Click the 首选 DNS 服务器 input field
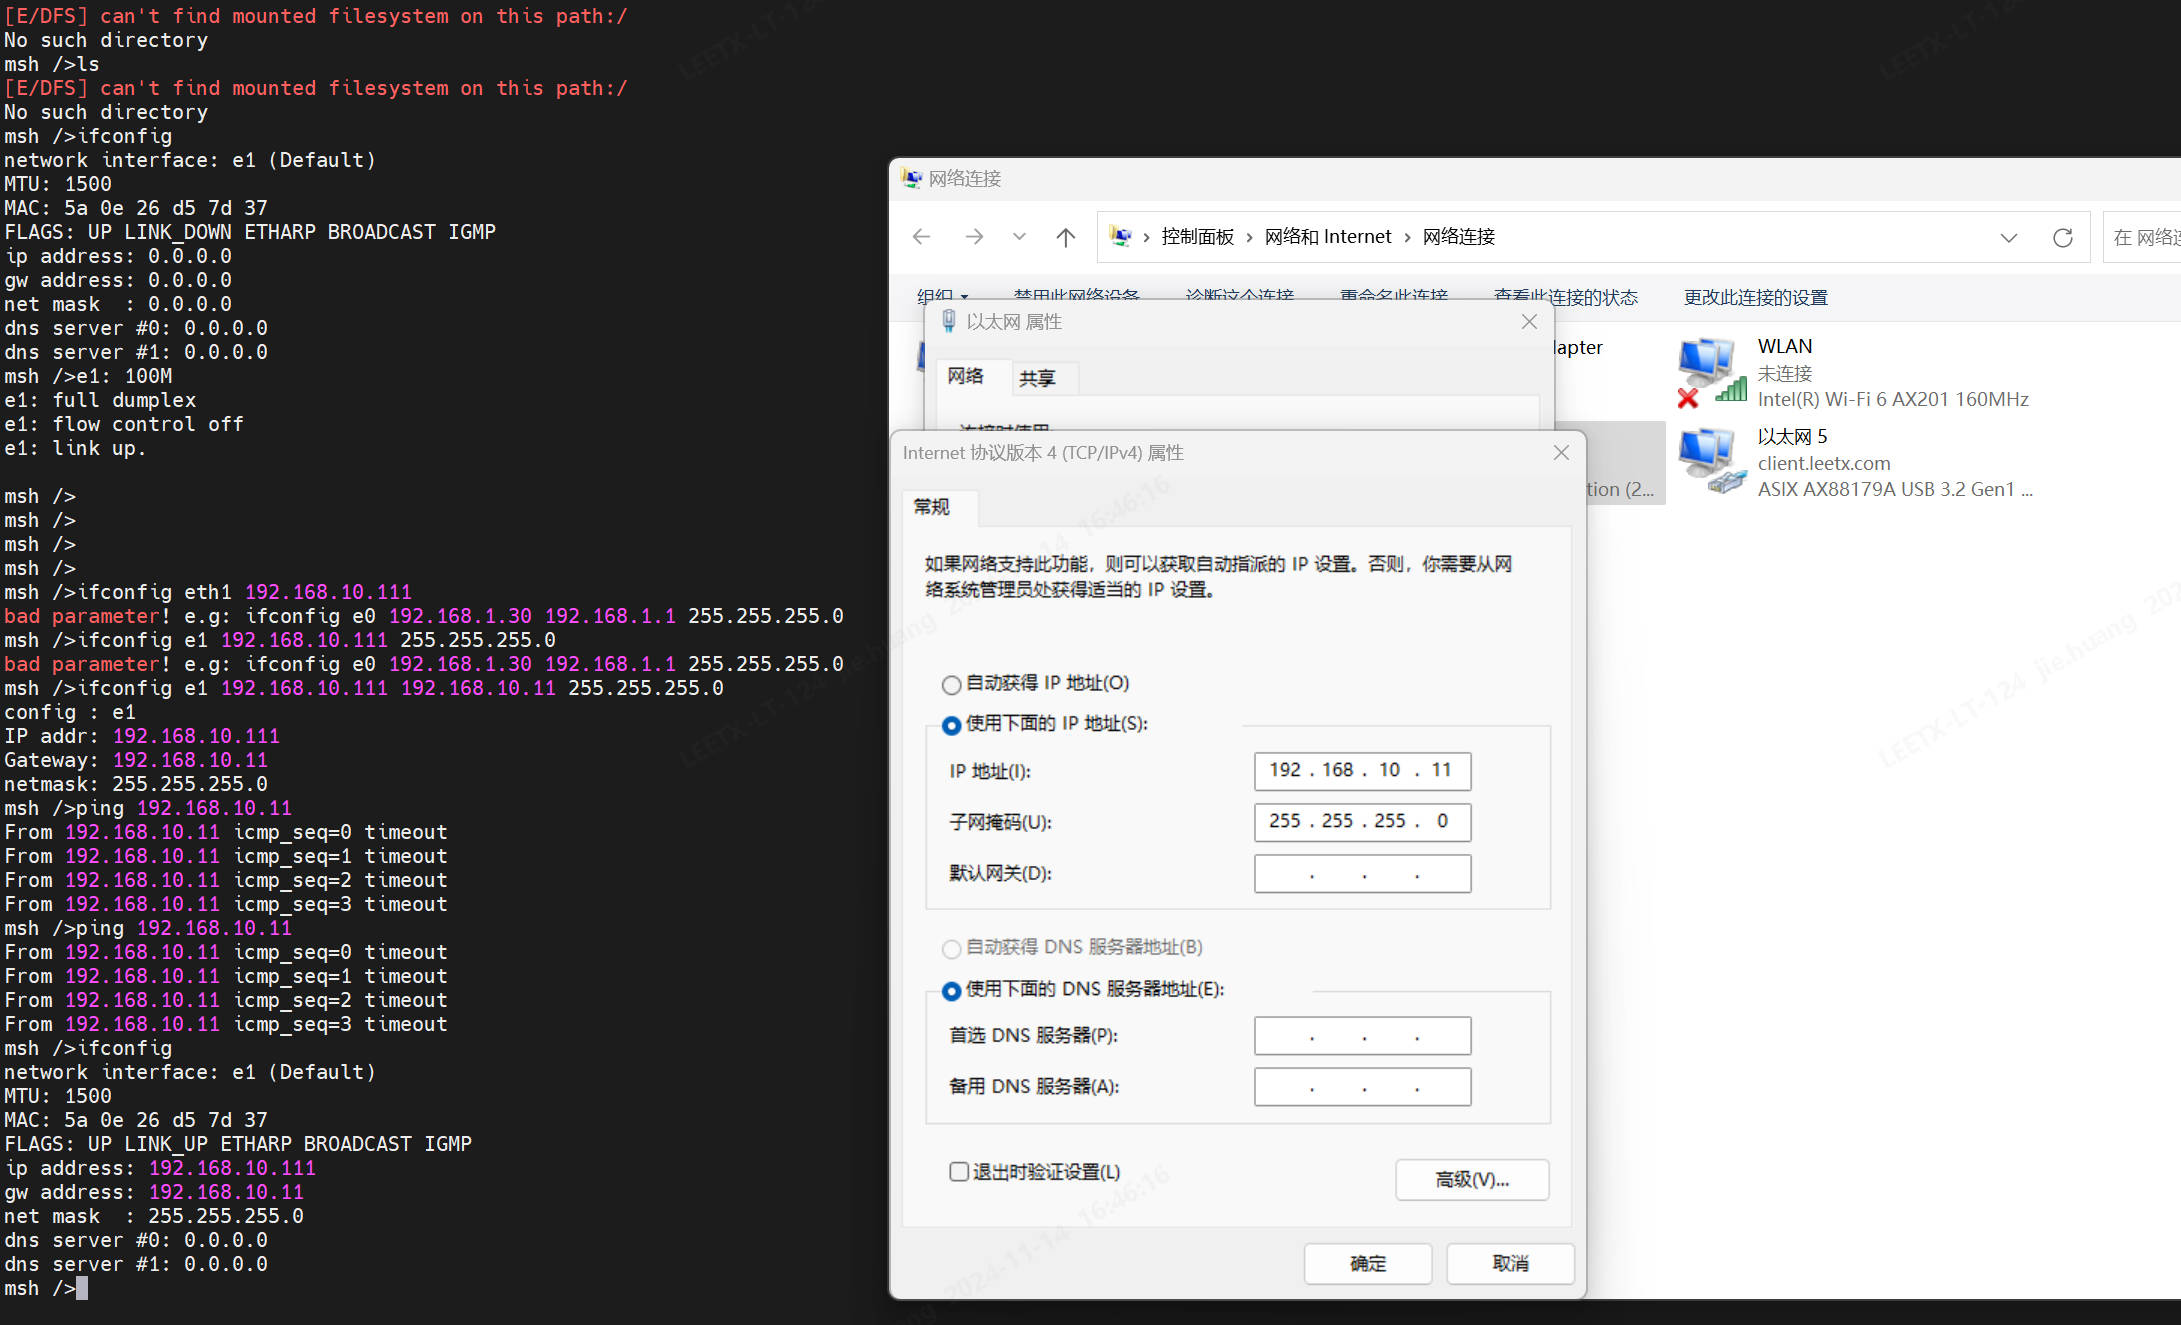This screenshot has height=1325, width=2181. click(x=1362, y=1036)
